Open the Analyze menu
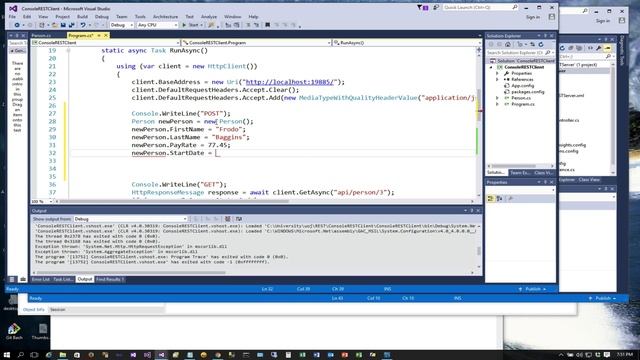640x360 pixels. coord(209,17)
